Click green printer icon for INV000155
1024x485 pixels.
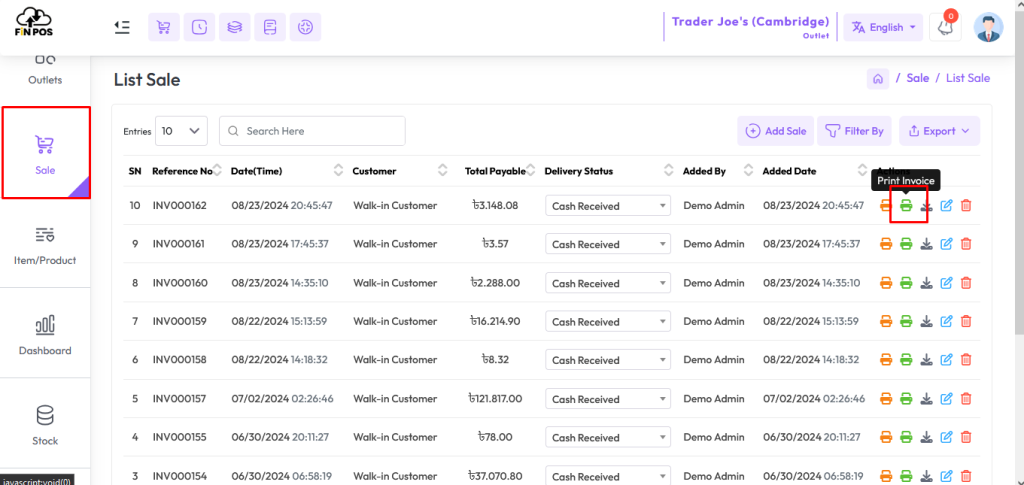pyautogui.click(x=906, y=437)
